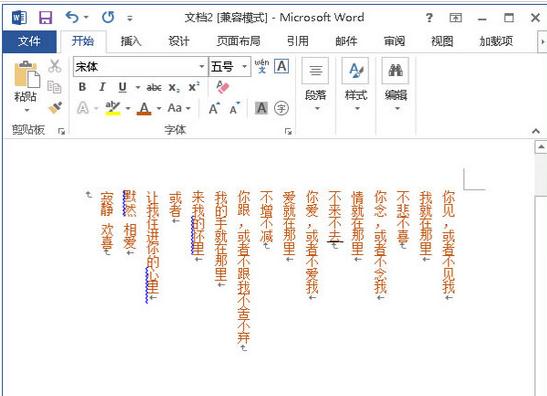Clear all formatting with eraser icon
This screenshot has height=396, width=547.
click(x=222, y=87)
